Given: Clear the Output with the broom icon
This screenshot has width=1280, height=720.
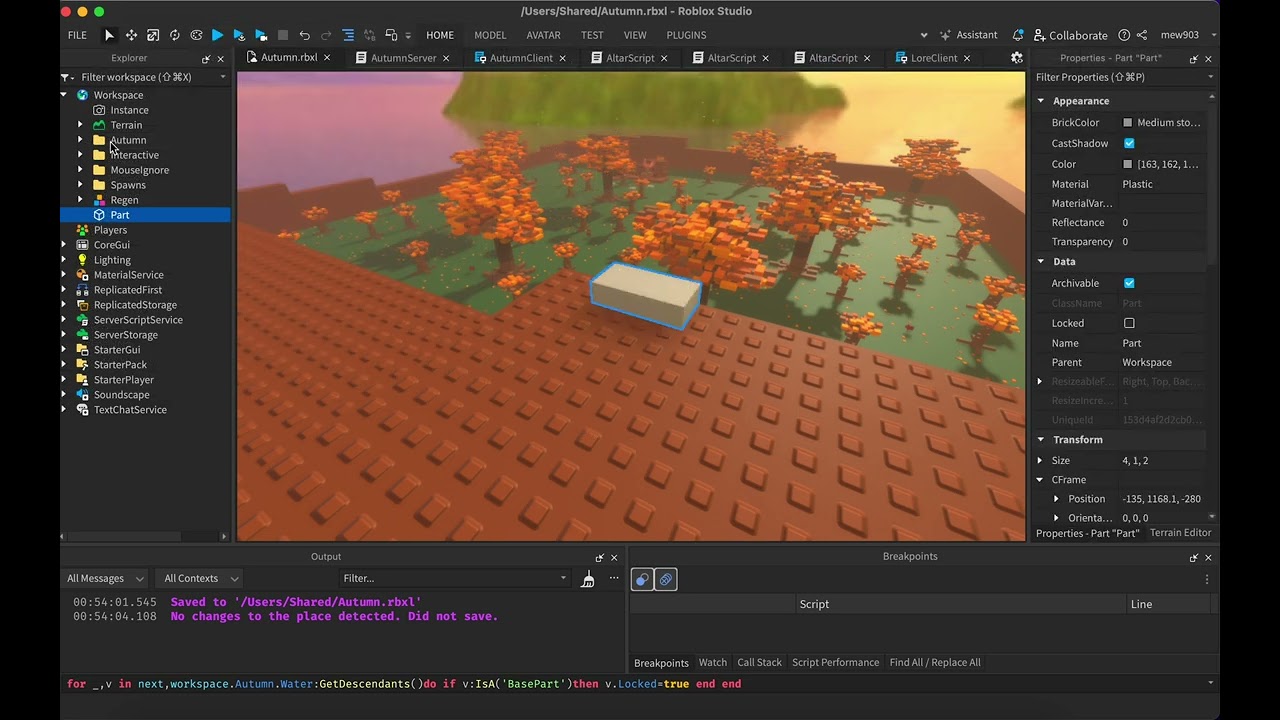Looking at the screenshot, I should pyautogui.click(x=588, y=579).
